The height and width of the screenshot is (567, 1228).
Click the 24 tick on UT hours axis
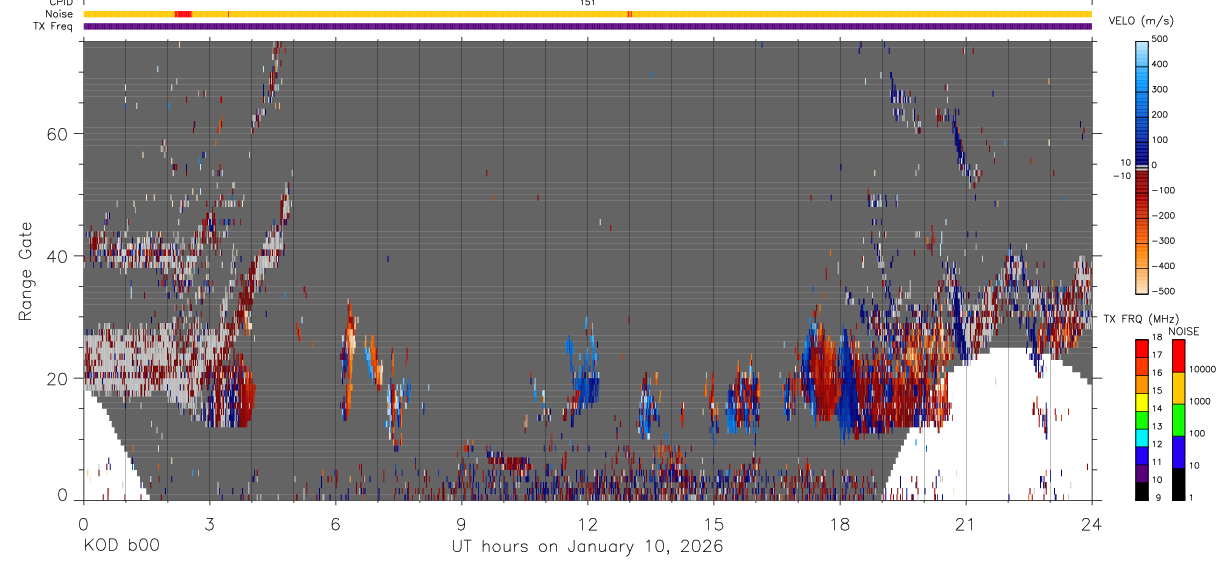click(x=1091, y=523)
